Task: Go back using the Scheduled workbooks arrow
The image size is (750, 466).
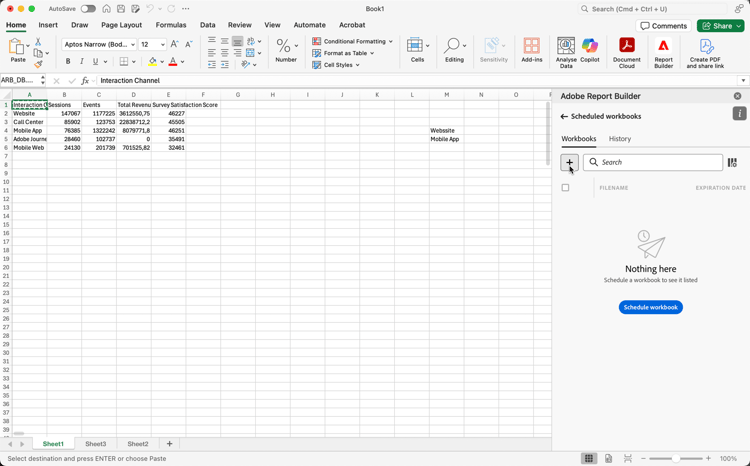Action: point(564,116)
